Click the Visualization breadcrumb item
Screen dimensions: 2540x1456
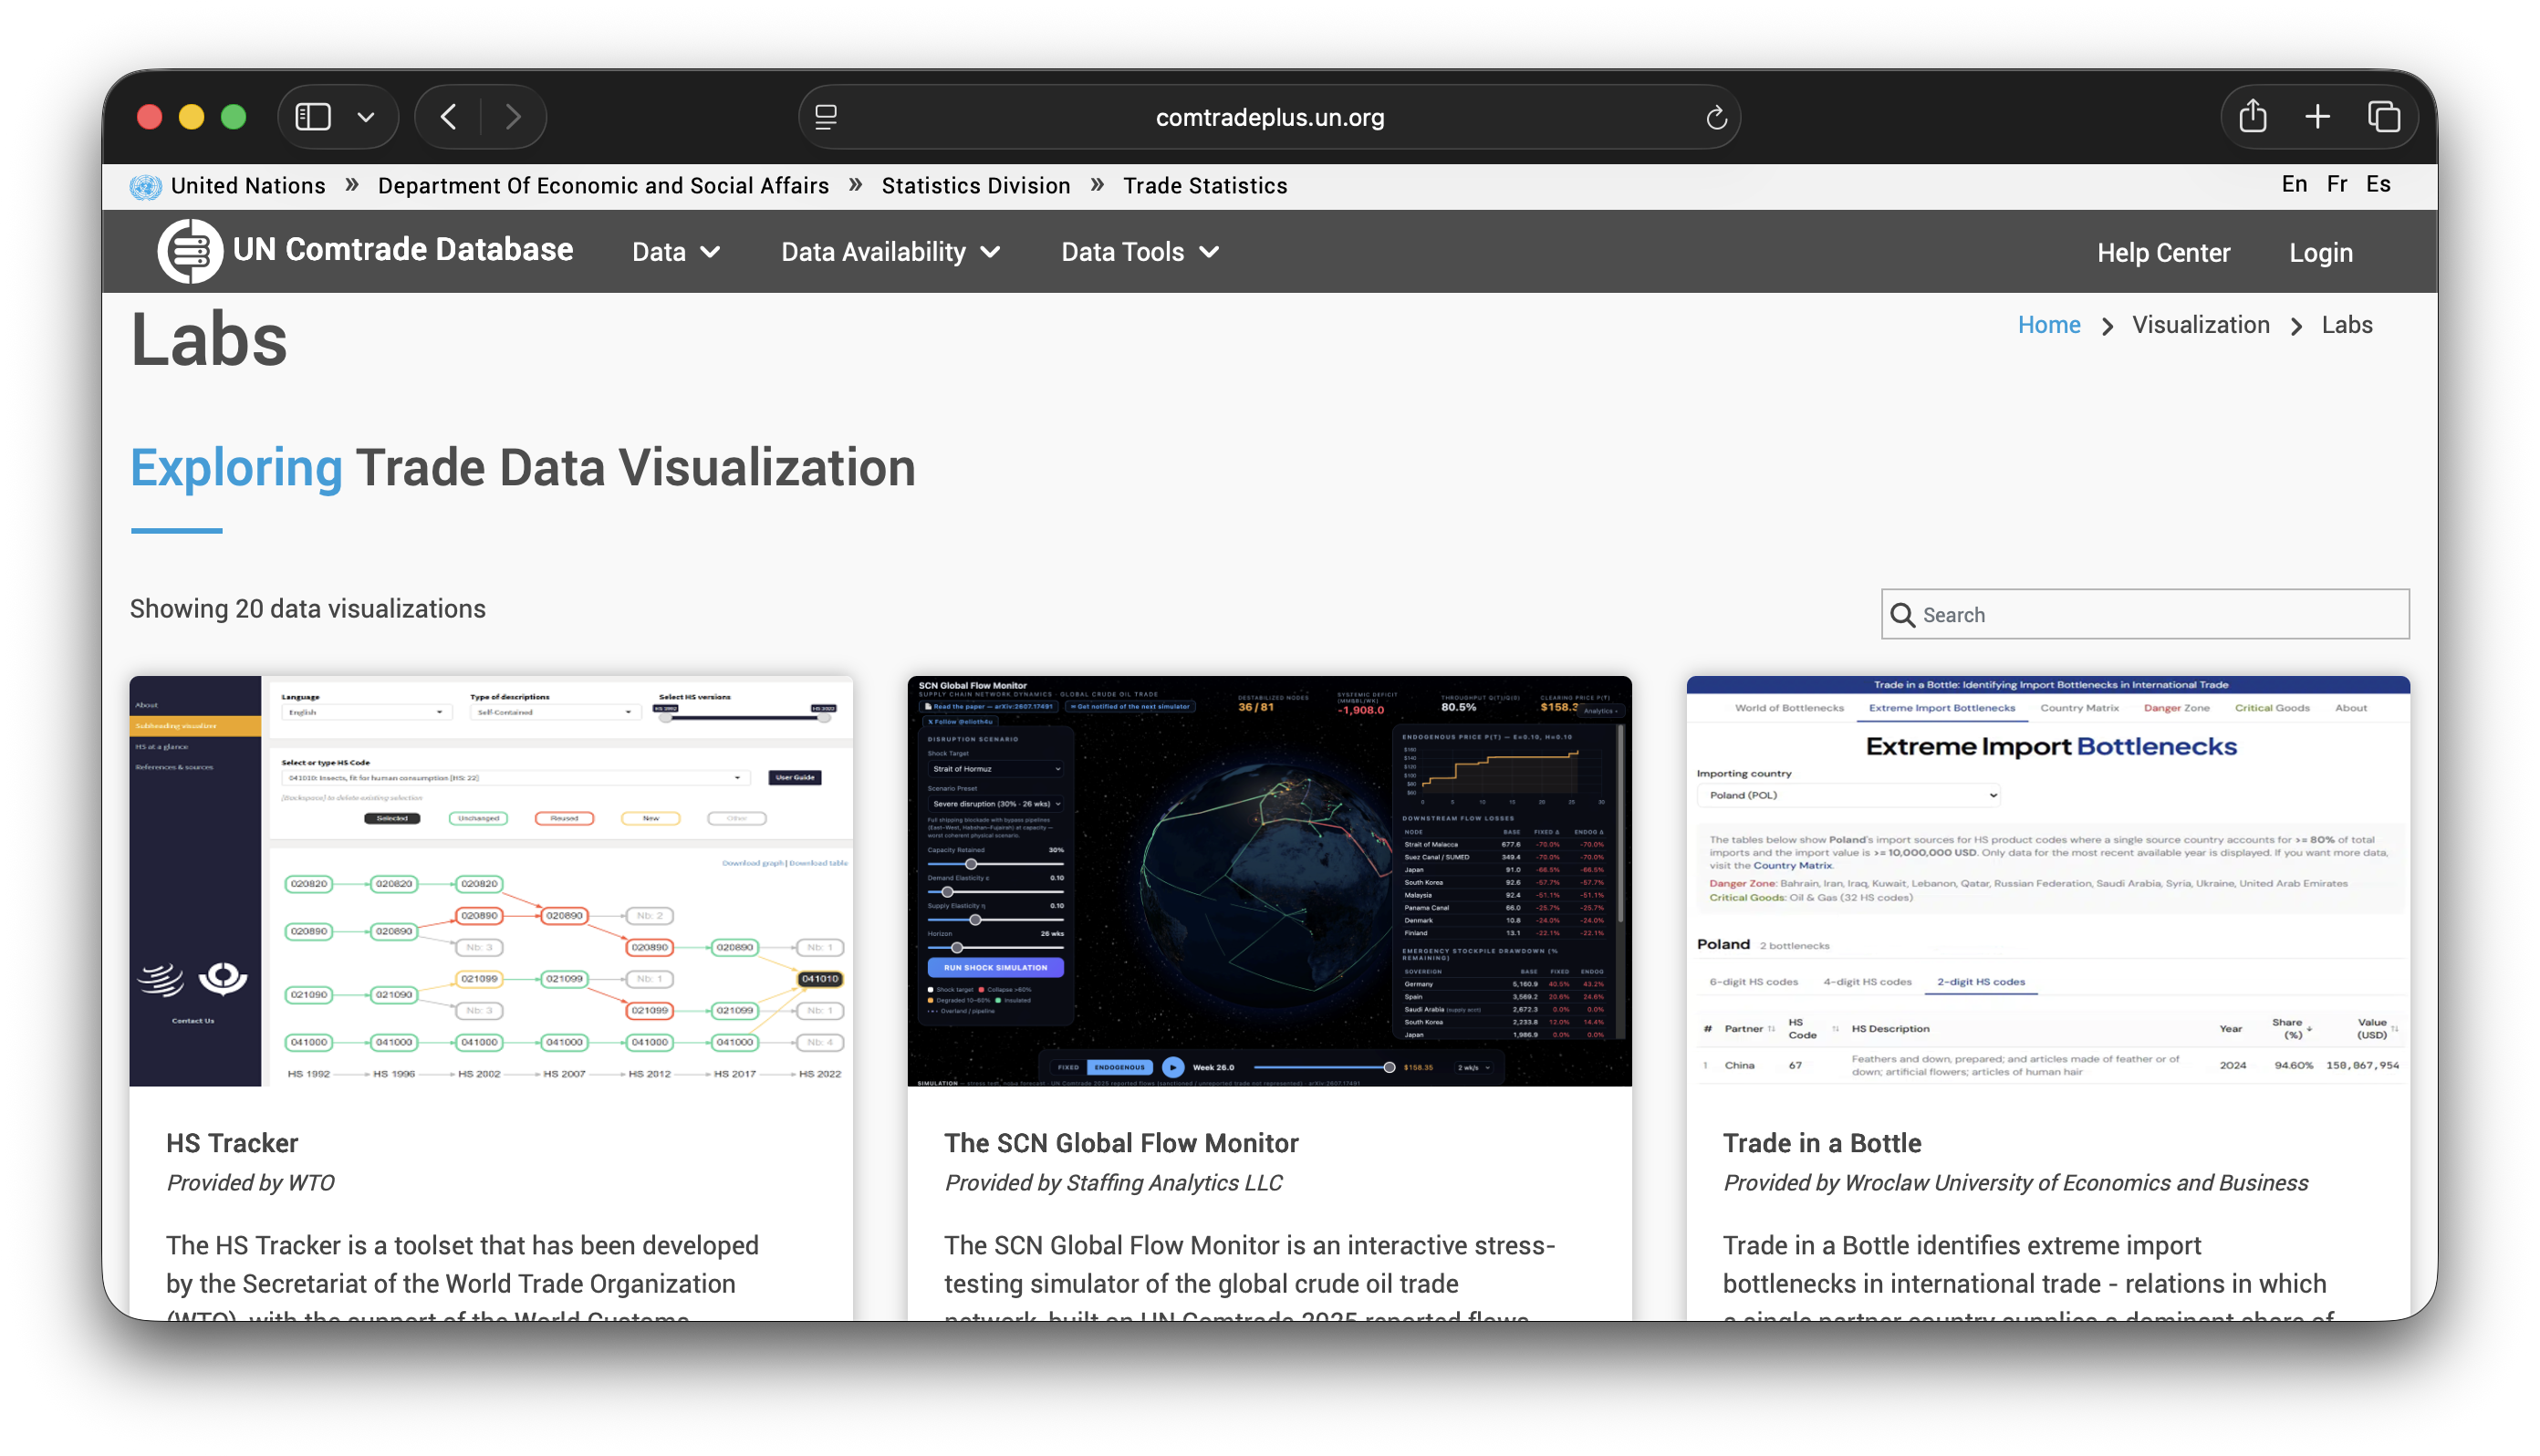pyautogui.click(x=2201, y=325)
